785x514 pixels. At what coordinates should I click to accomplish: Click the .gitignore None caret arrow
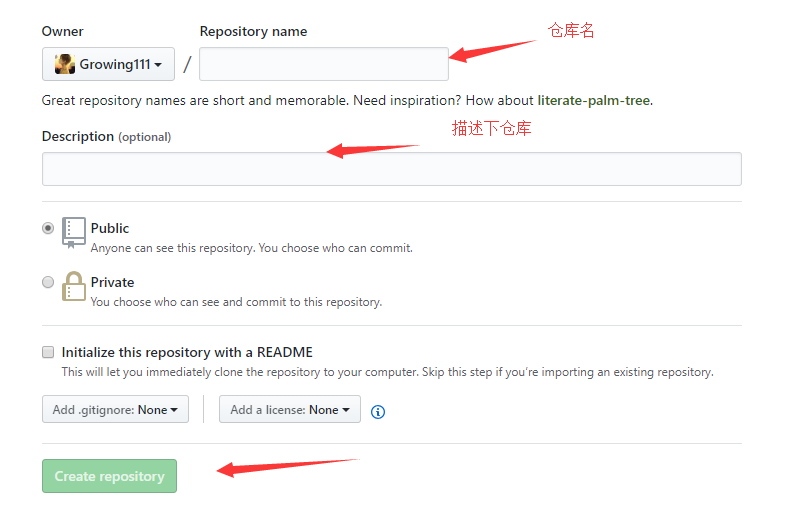click(174, 410)
